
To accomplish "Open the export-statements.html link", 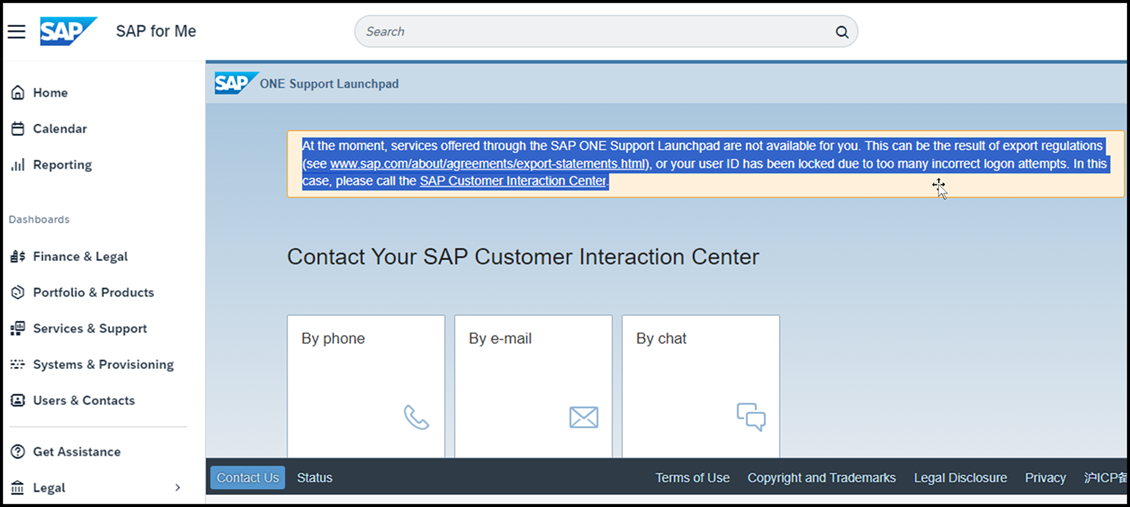I will 487,163.
